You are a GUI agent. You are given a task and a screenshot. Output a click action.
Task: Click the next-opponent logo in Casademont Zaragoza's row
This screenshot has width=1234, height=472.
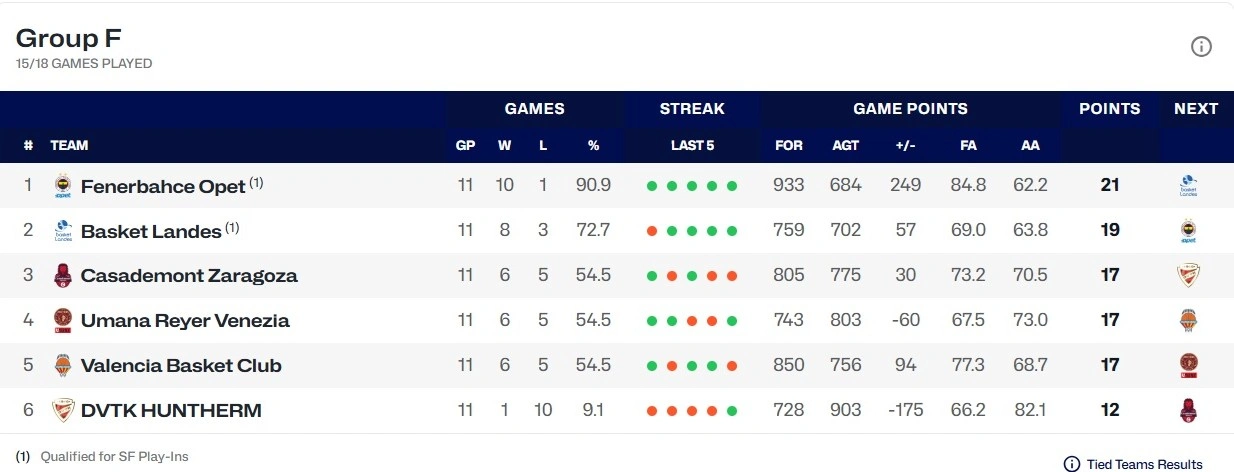(1189, 276)
